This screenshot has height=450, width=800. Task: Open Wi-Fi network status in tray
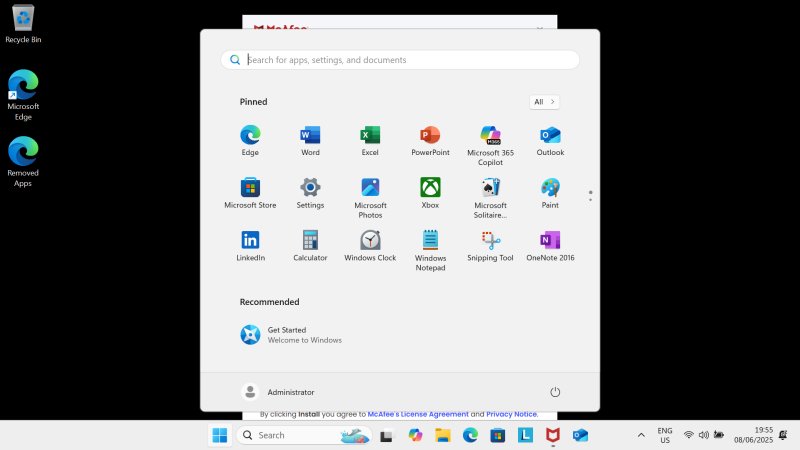pos(688,435)
